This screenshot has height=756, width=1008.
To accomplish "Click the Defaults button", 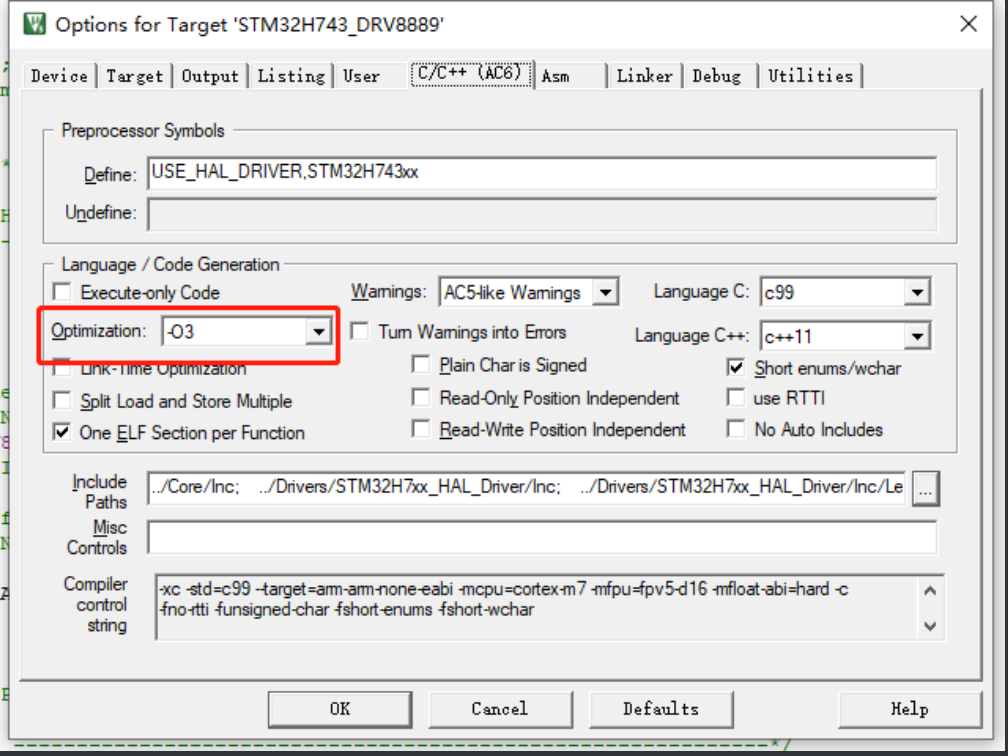I will (x=661, y=709).
